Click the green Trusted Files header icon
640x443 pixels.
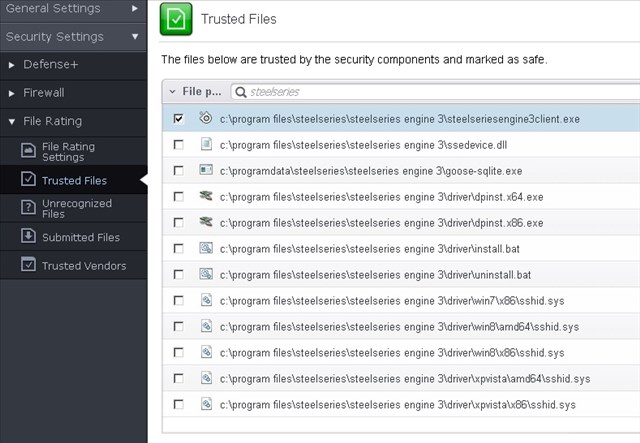[x=176, y=19]
